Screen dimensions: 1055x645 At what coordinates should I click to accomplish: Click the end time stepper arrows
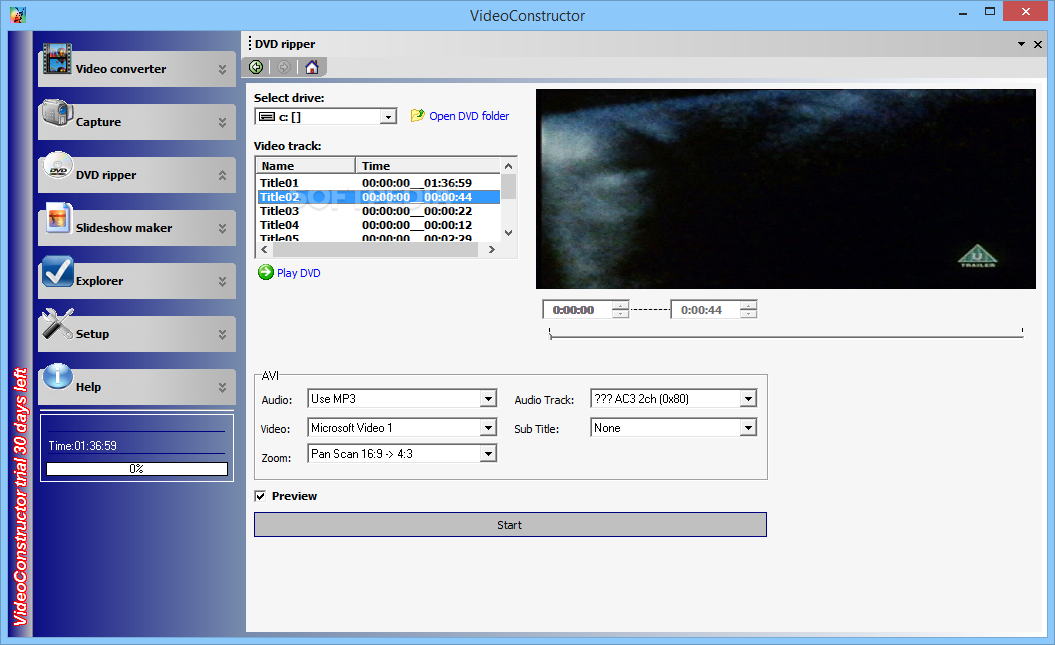click(748, 310)
